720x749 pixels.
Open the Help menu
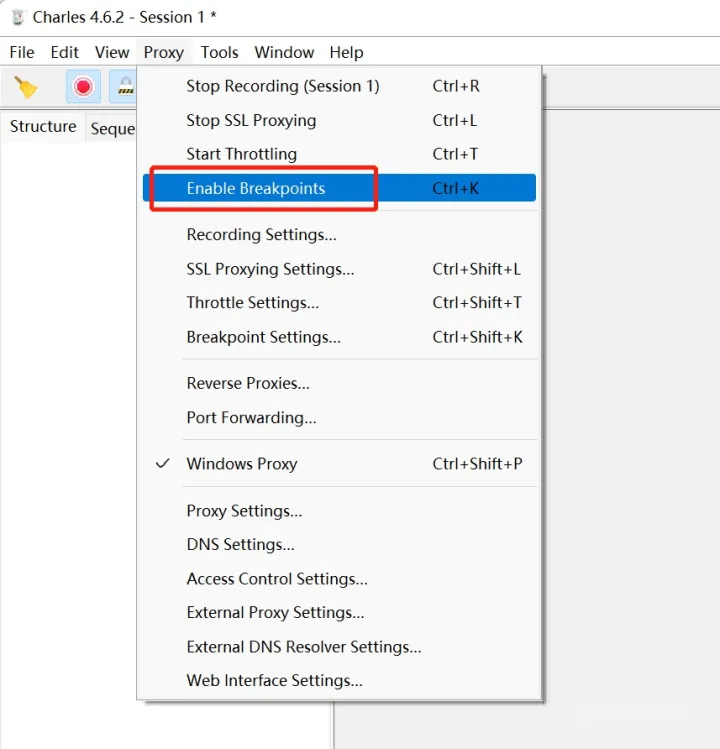coord(346,52)
